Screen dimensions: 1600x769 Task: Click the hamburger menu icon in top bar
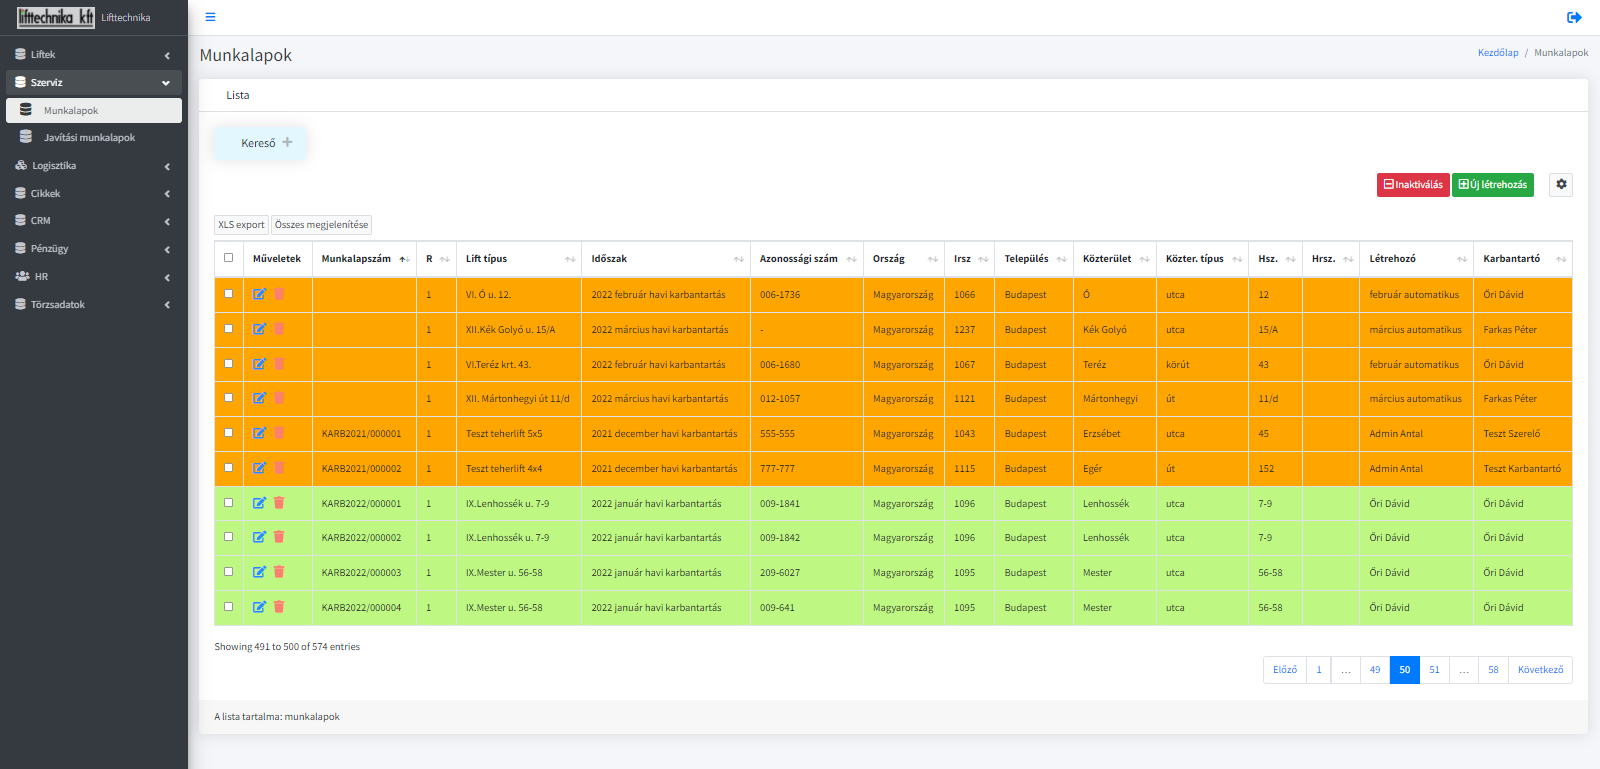point(210,17)
